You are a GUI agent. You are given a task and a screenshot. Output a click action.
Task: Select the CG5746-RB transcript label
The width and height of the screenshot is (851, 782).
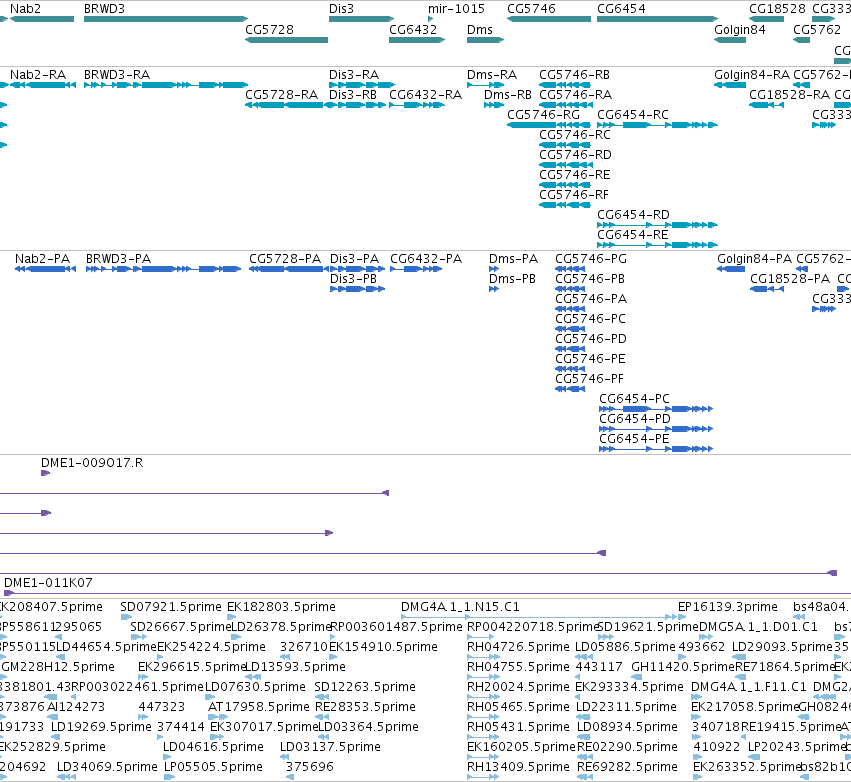(574, 74)
